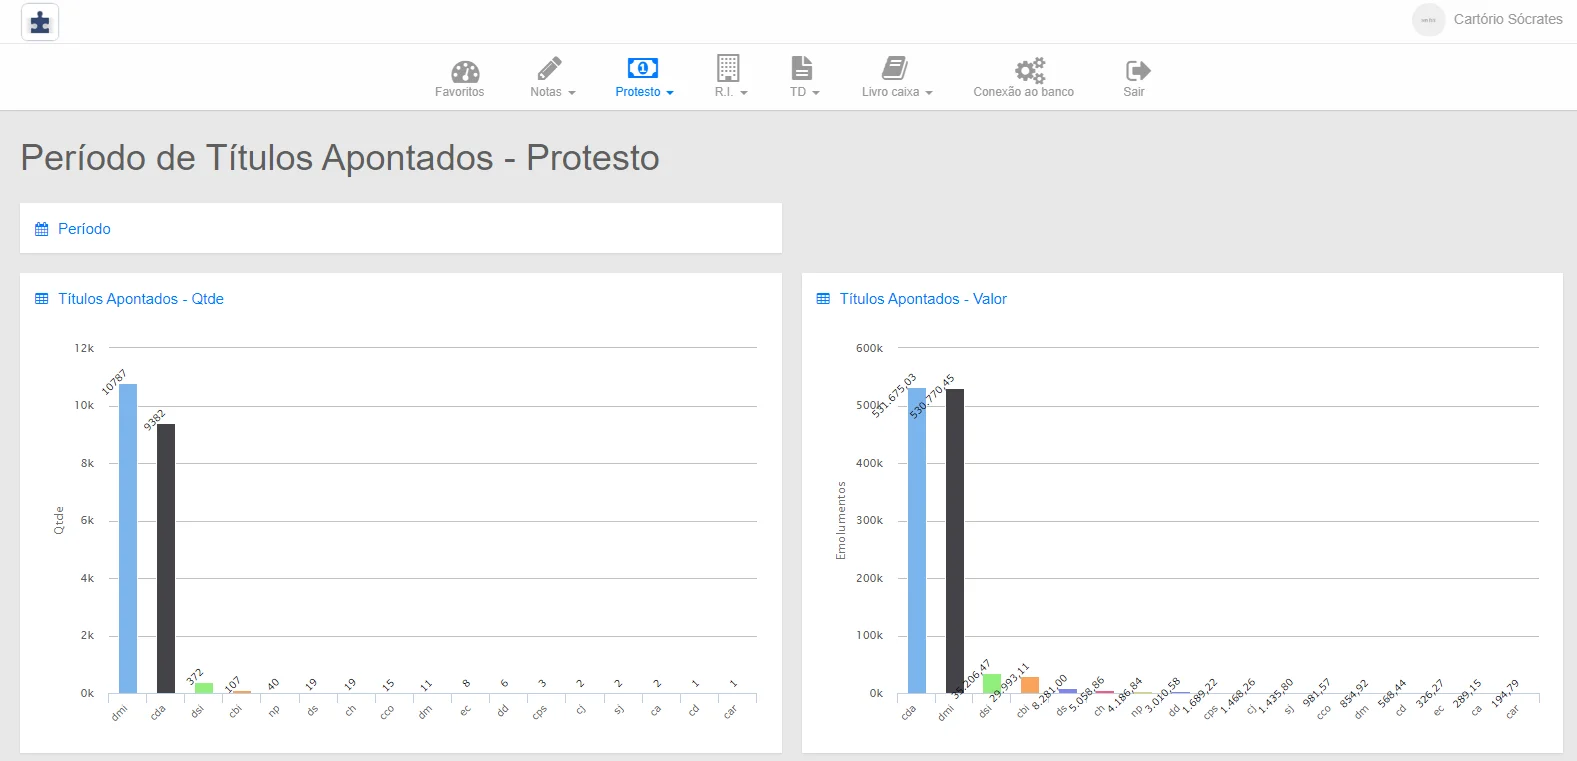
Task: Click the dark dmi bar in Valor chart
Action: [x=955, y=541]
